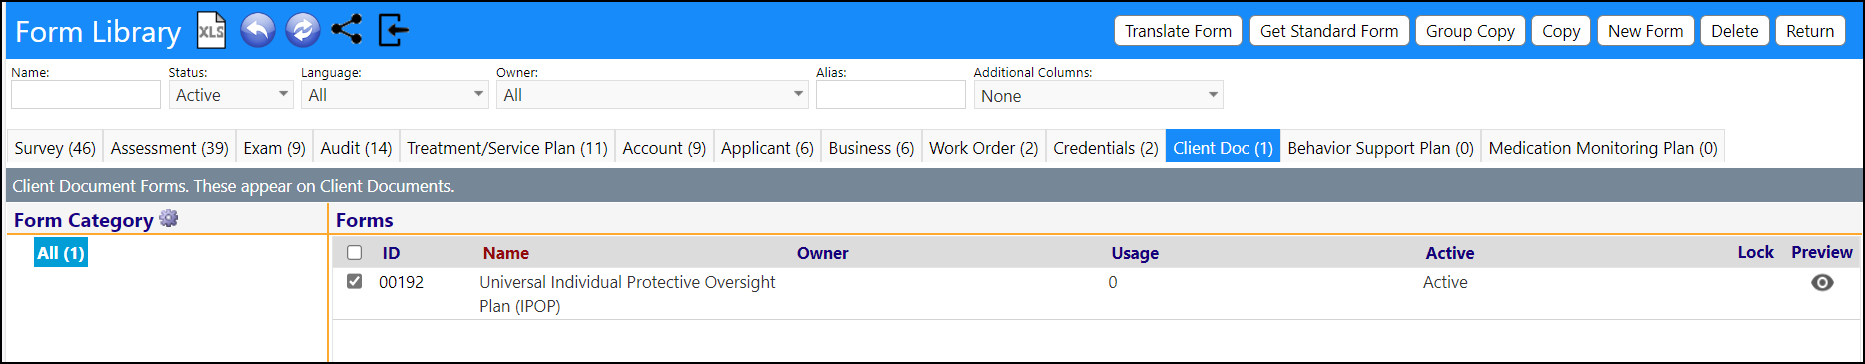Click the Translate Form button

click(x=1178, y=31)
